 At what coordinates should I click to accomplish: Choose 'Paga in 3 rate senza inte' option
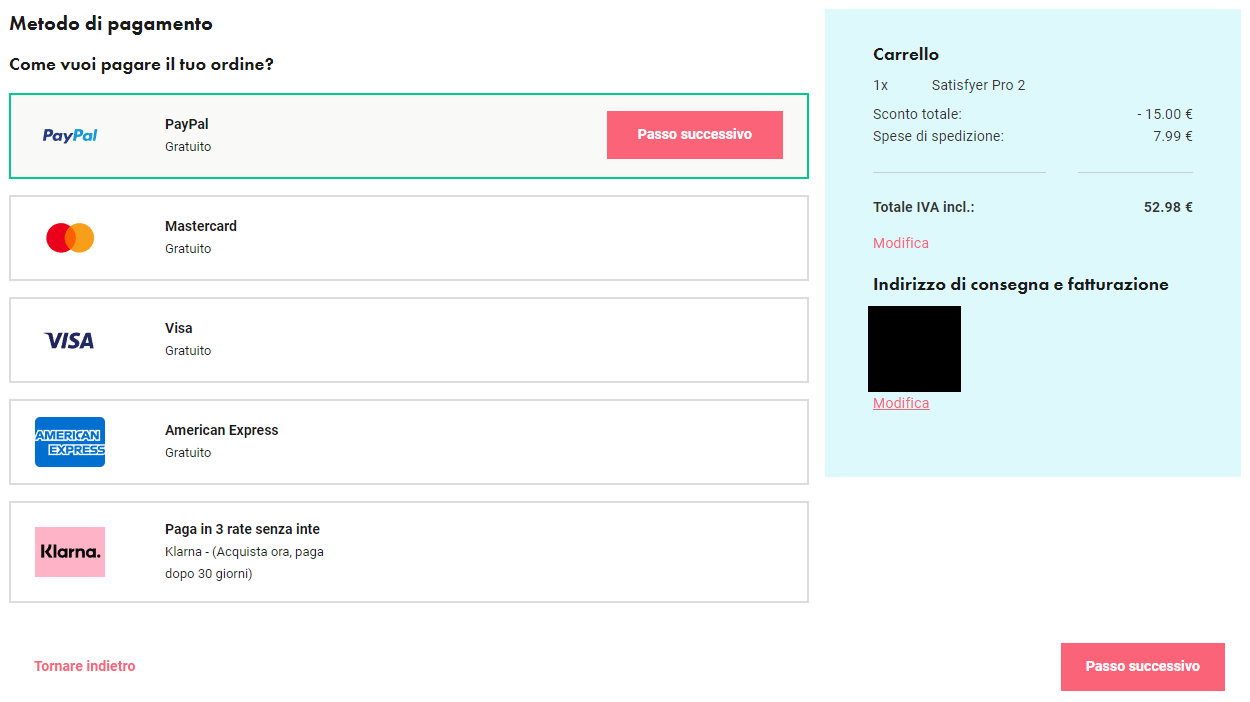pyautogui.click(x=409, y=552)
